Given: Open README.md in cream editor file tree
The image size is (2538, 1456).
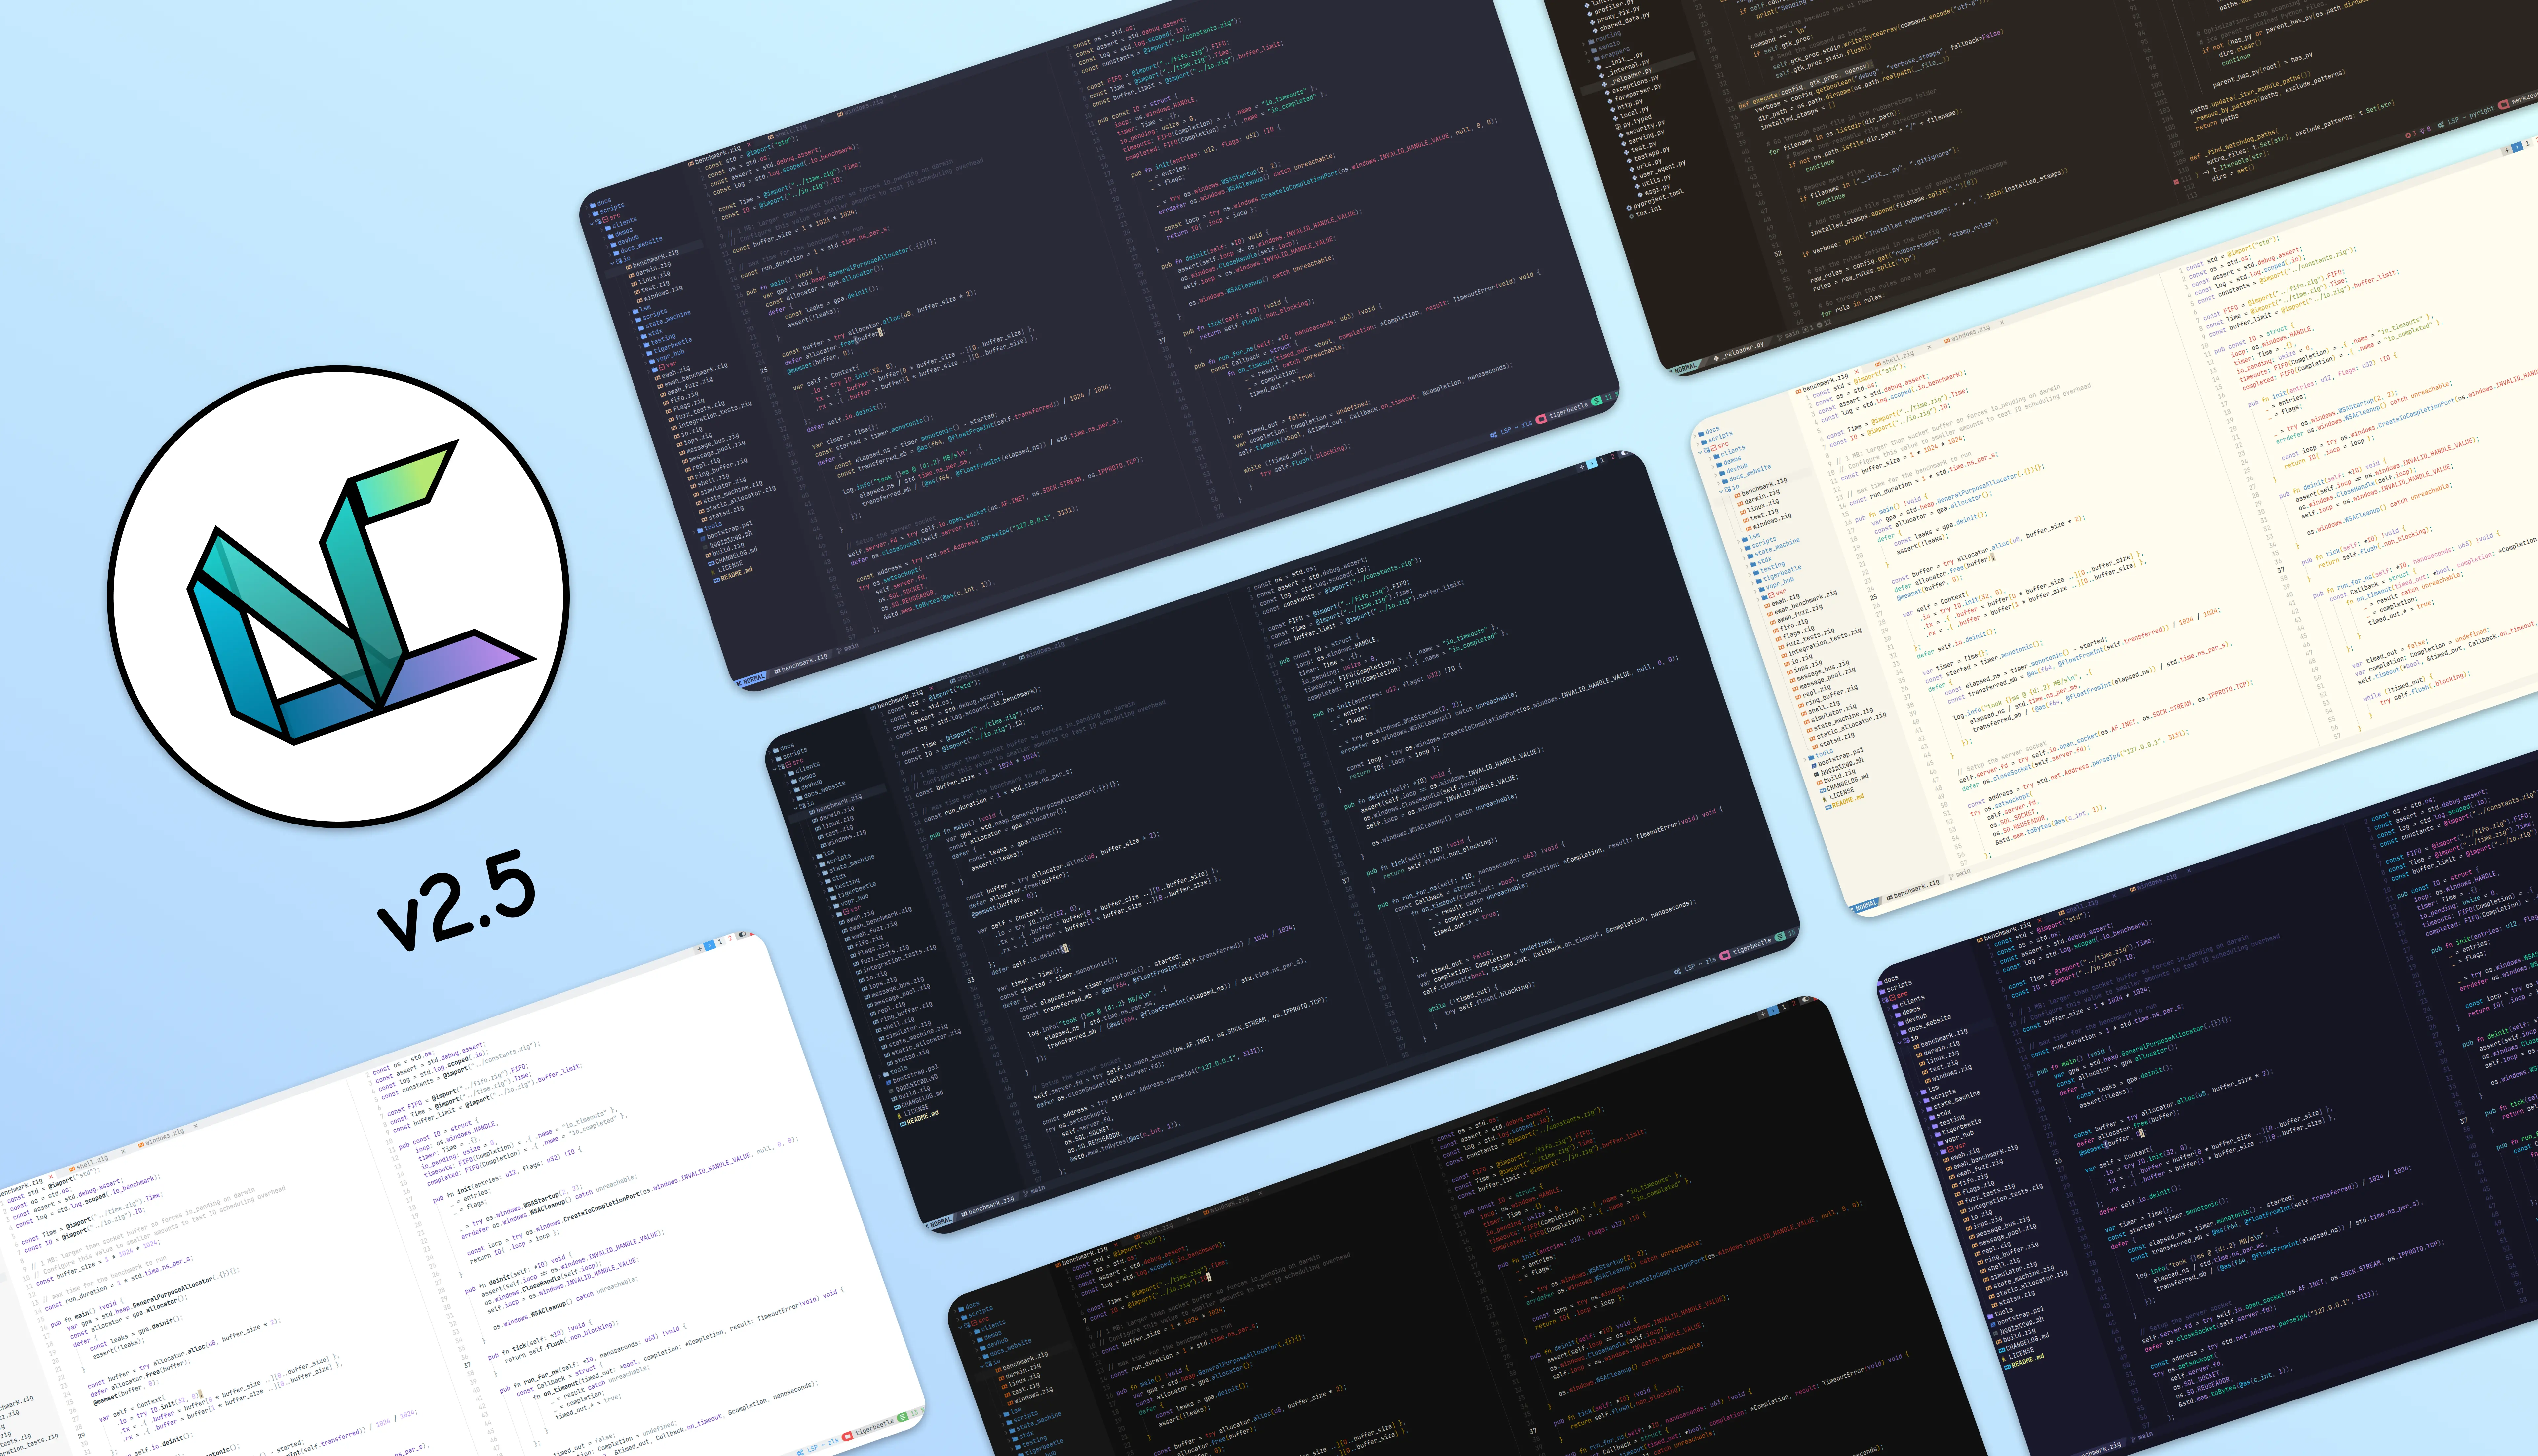Looking at the screenshot, I should point(1848,801).
